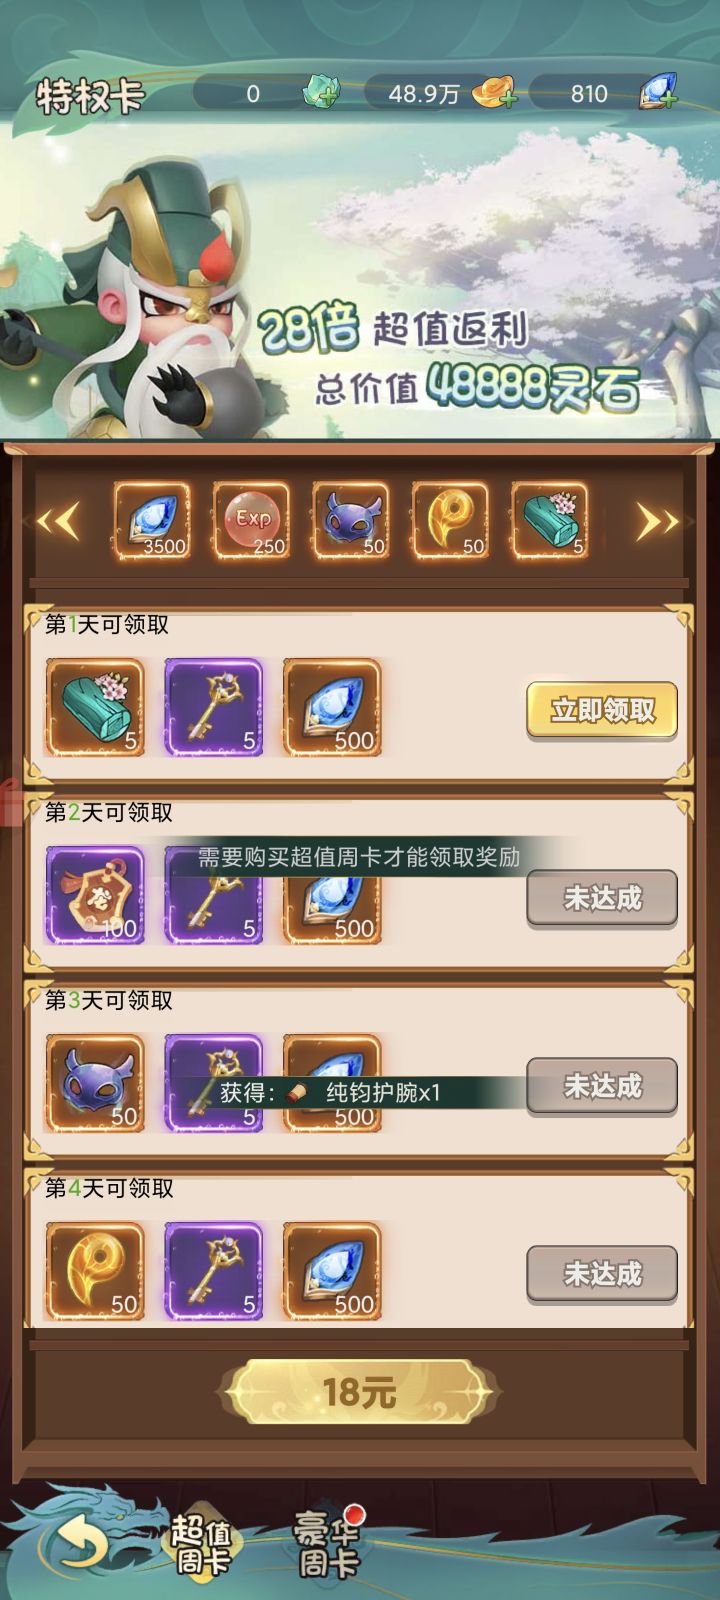Tap the blue demon mask icon in the reward carousel
This screenshot has width=720, height=1600.
[x=351, y=520]
